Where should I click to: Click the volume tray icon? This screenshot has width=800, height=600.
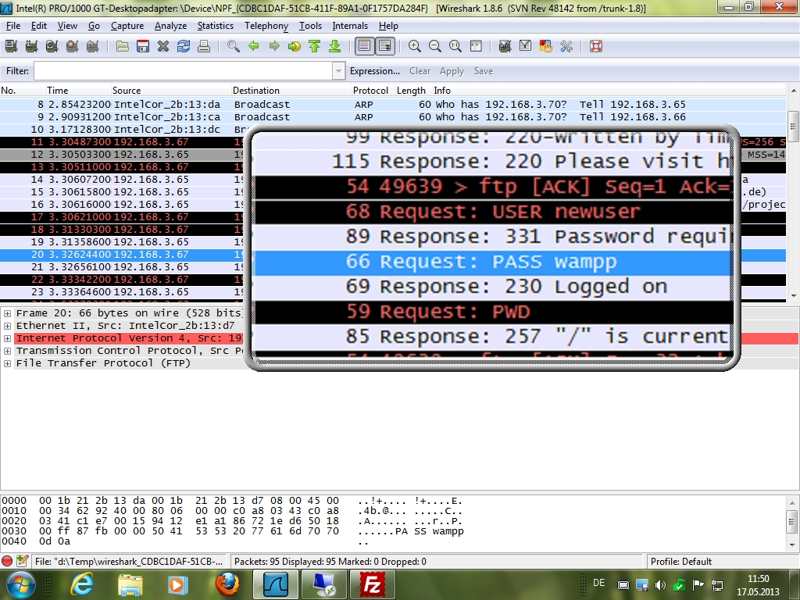[660, 585]
